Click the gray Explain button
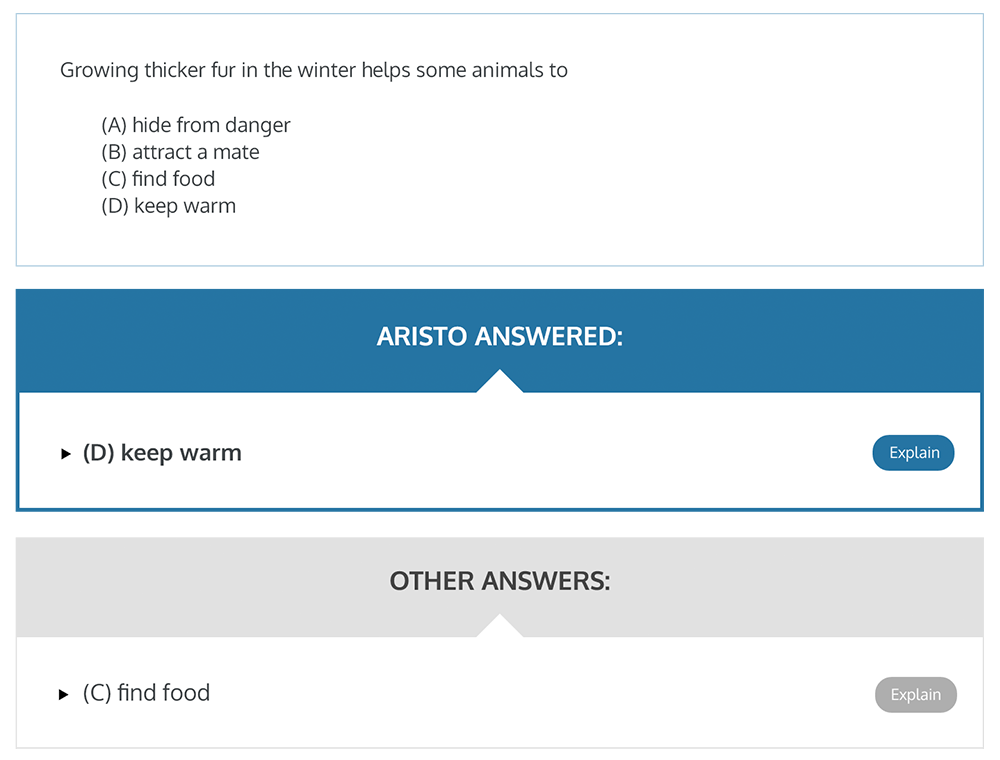Screen dimensions: 1000x760 click(915, 695)
